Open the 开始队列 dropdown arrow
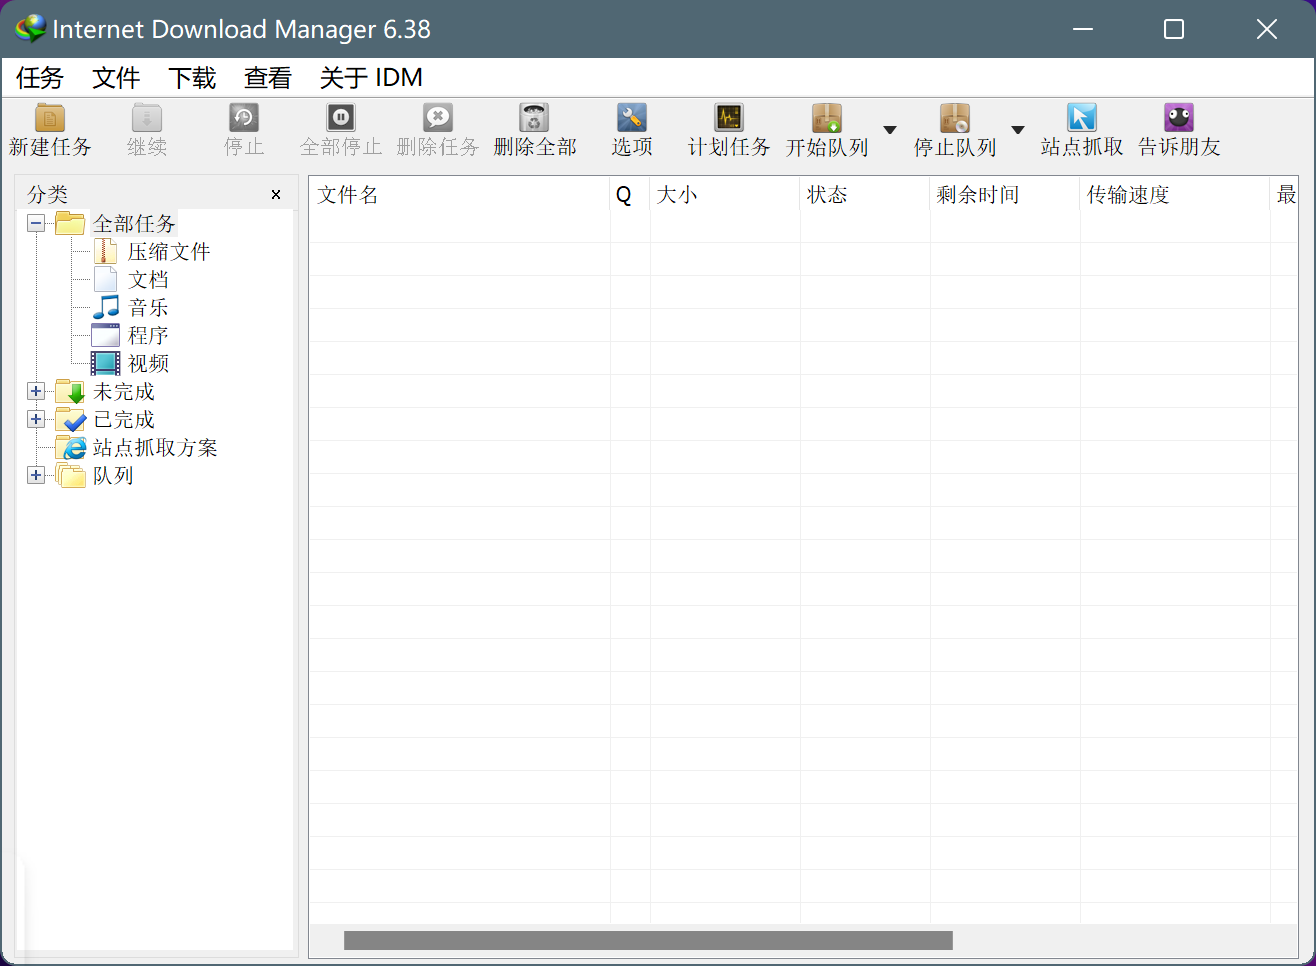1316x966 pixels. point(890,130)
